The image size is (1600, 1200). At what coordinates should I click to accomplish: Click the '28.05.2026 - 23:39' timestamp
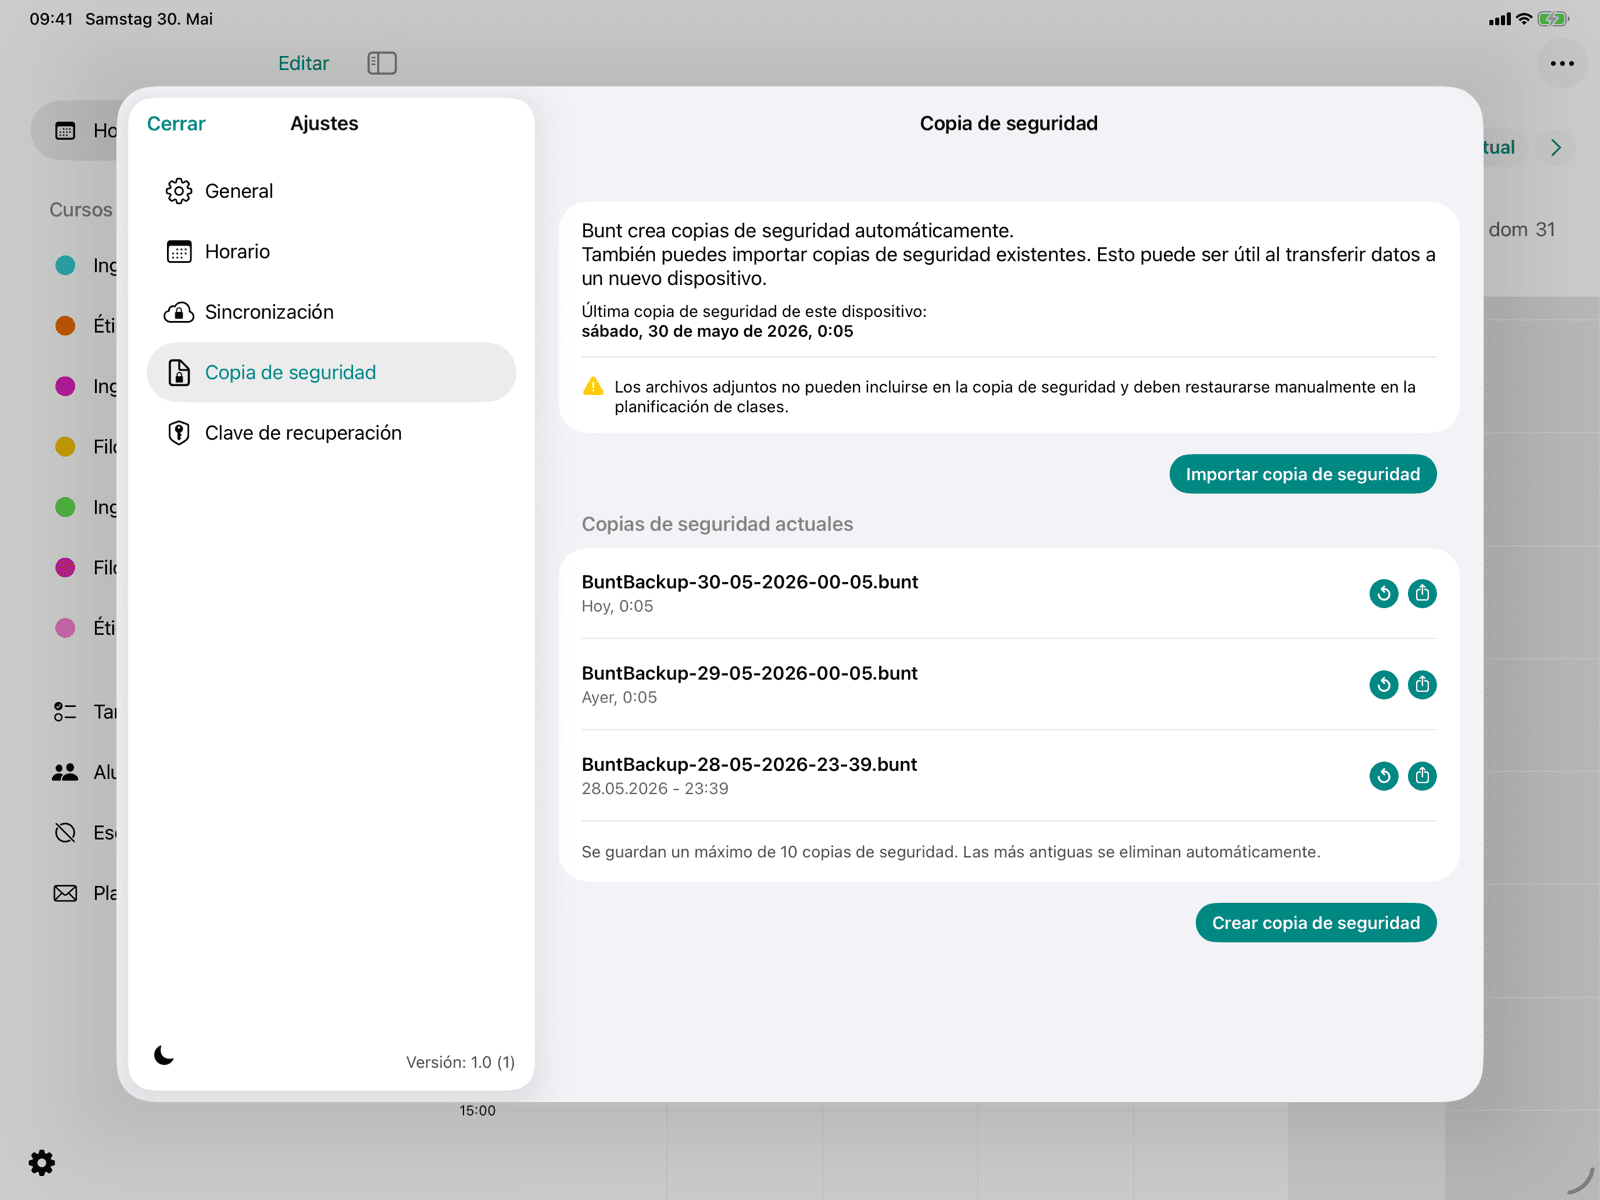click(x=655, y=789)
